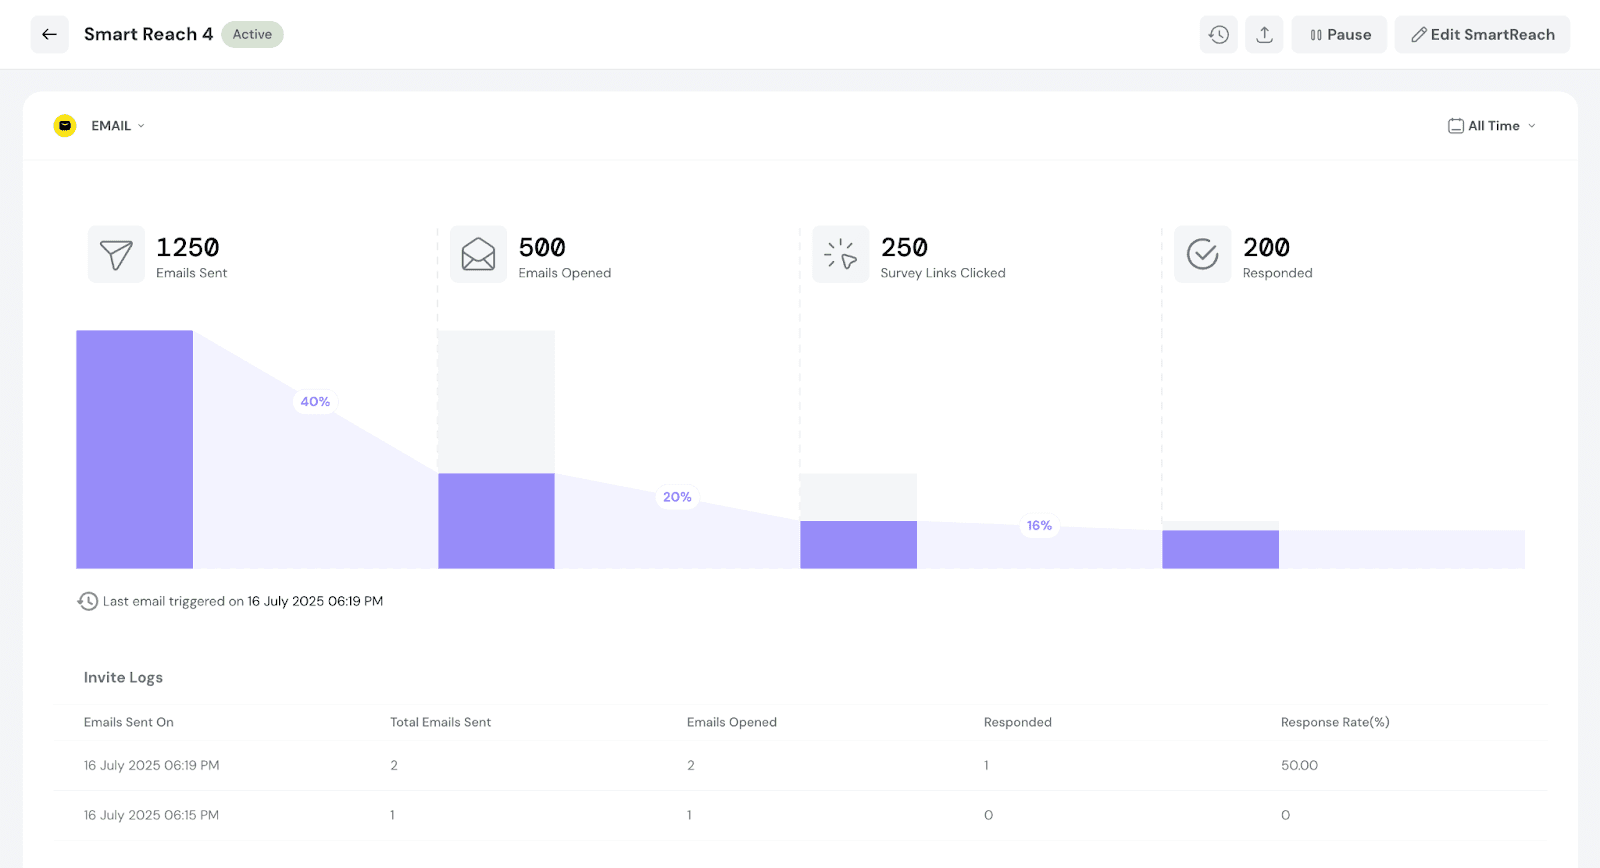
Task: Select the Emails Sent purple bar
Action: pos(134,449)
